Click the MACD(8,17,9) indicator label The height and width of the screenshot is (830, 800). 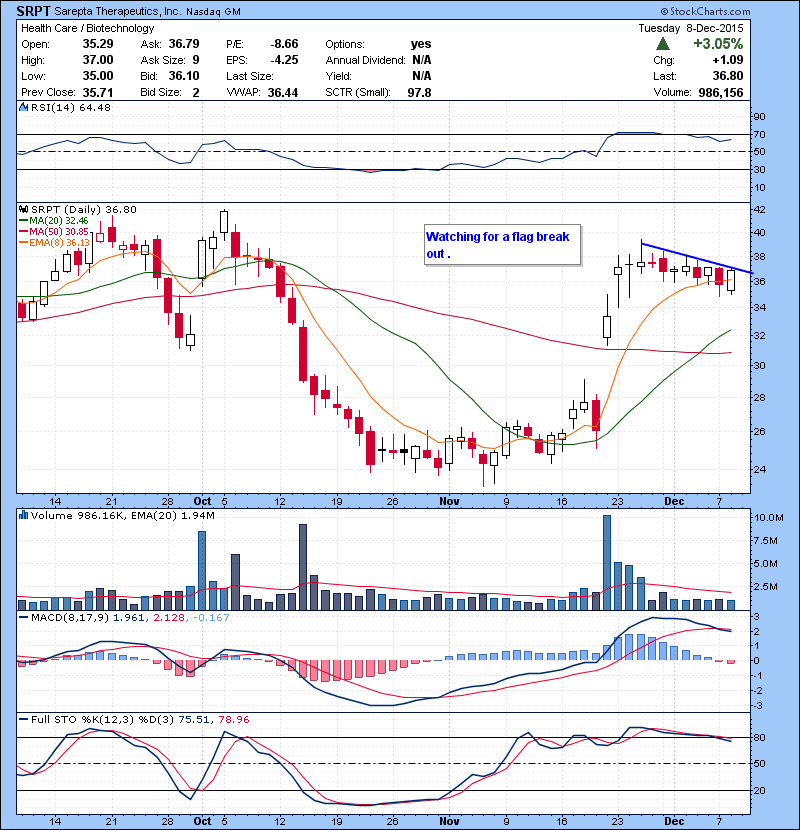click(x=70, y=617)
